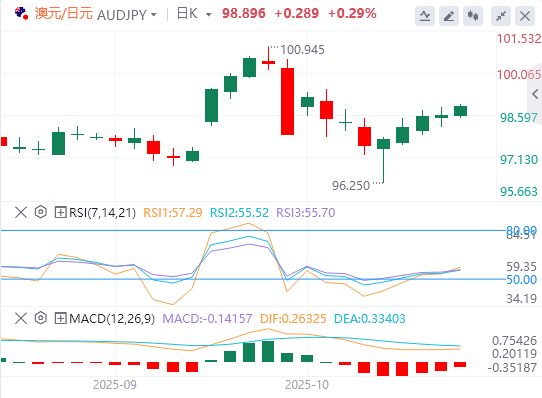Click the 0.75426 MACD axis value
Screen dimensions: 542x398
[514, 341]
